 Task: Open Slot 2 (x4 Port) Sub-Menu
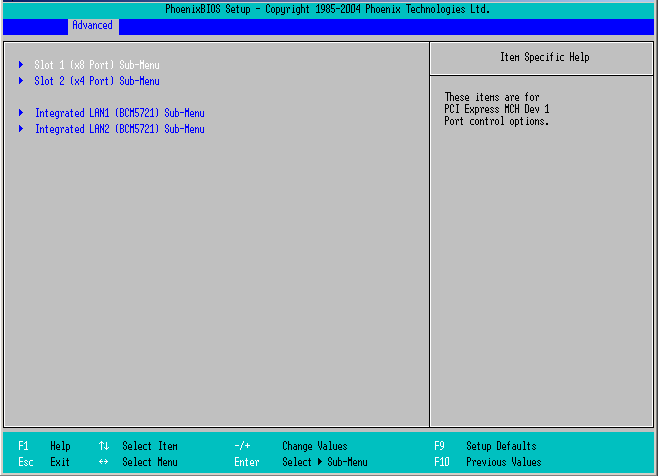coord(97,81)
